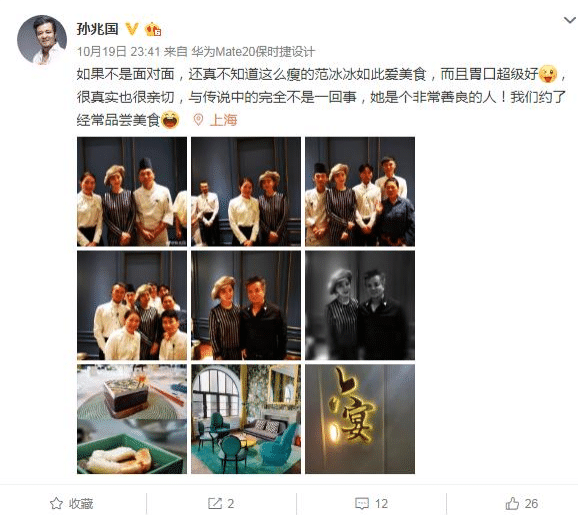Click the gold V verification badge

(x=132, y=29)
